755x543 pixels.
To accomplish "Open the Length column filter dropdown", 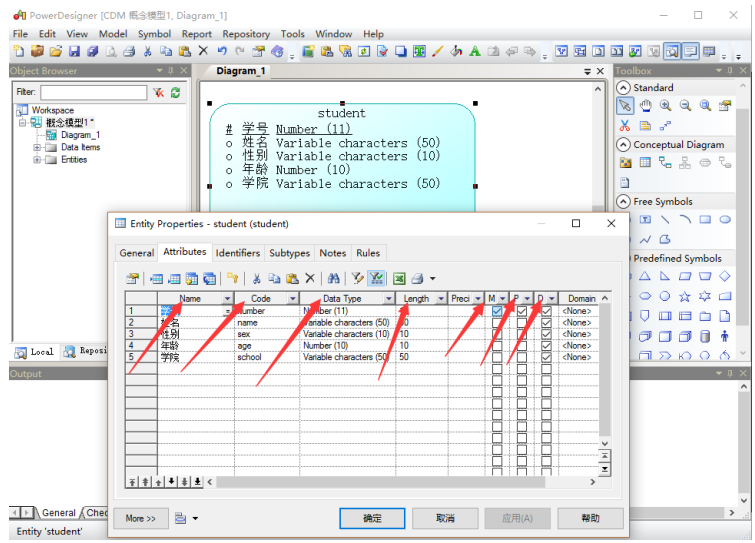I will tap(441, 298).
